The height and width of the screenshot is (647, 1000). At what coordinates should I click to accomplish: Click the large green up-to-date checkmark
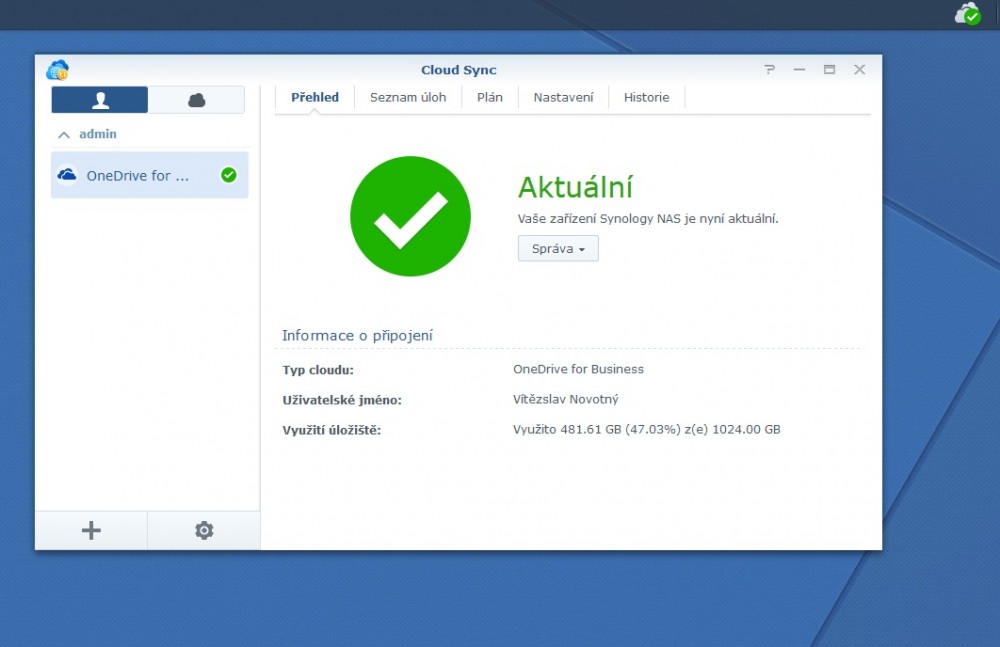[410, 216]
